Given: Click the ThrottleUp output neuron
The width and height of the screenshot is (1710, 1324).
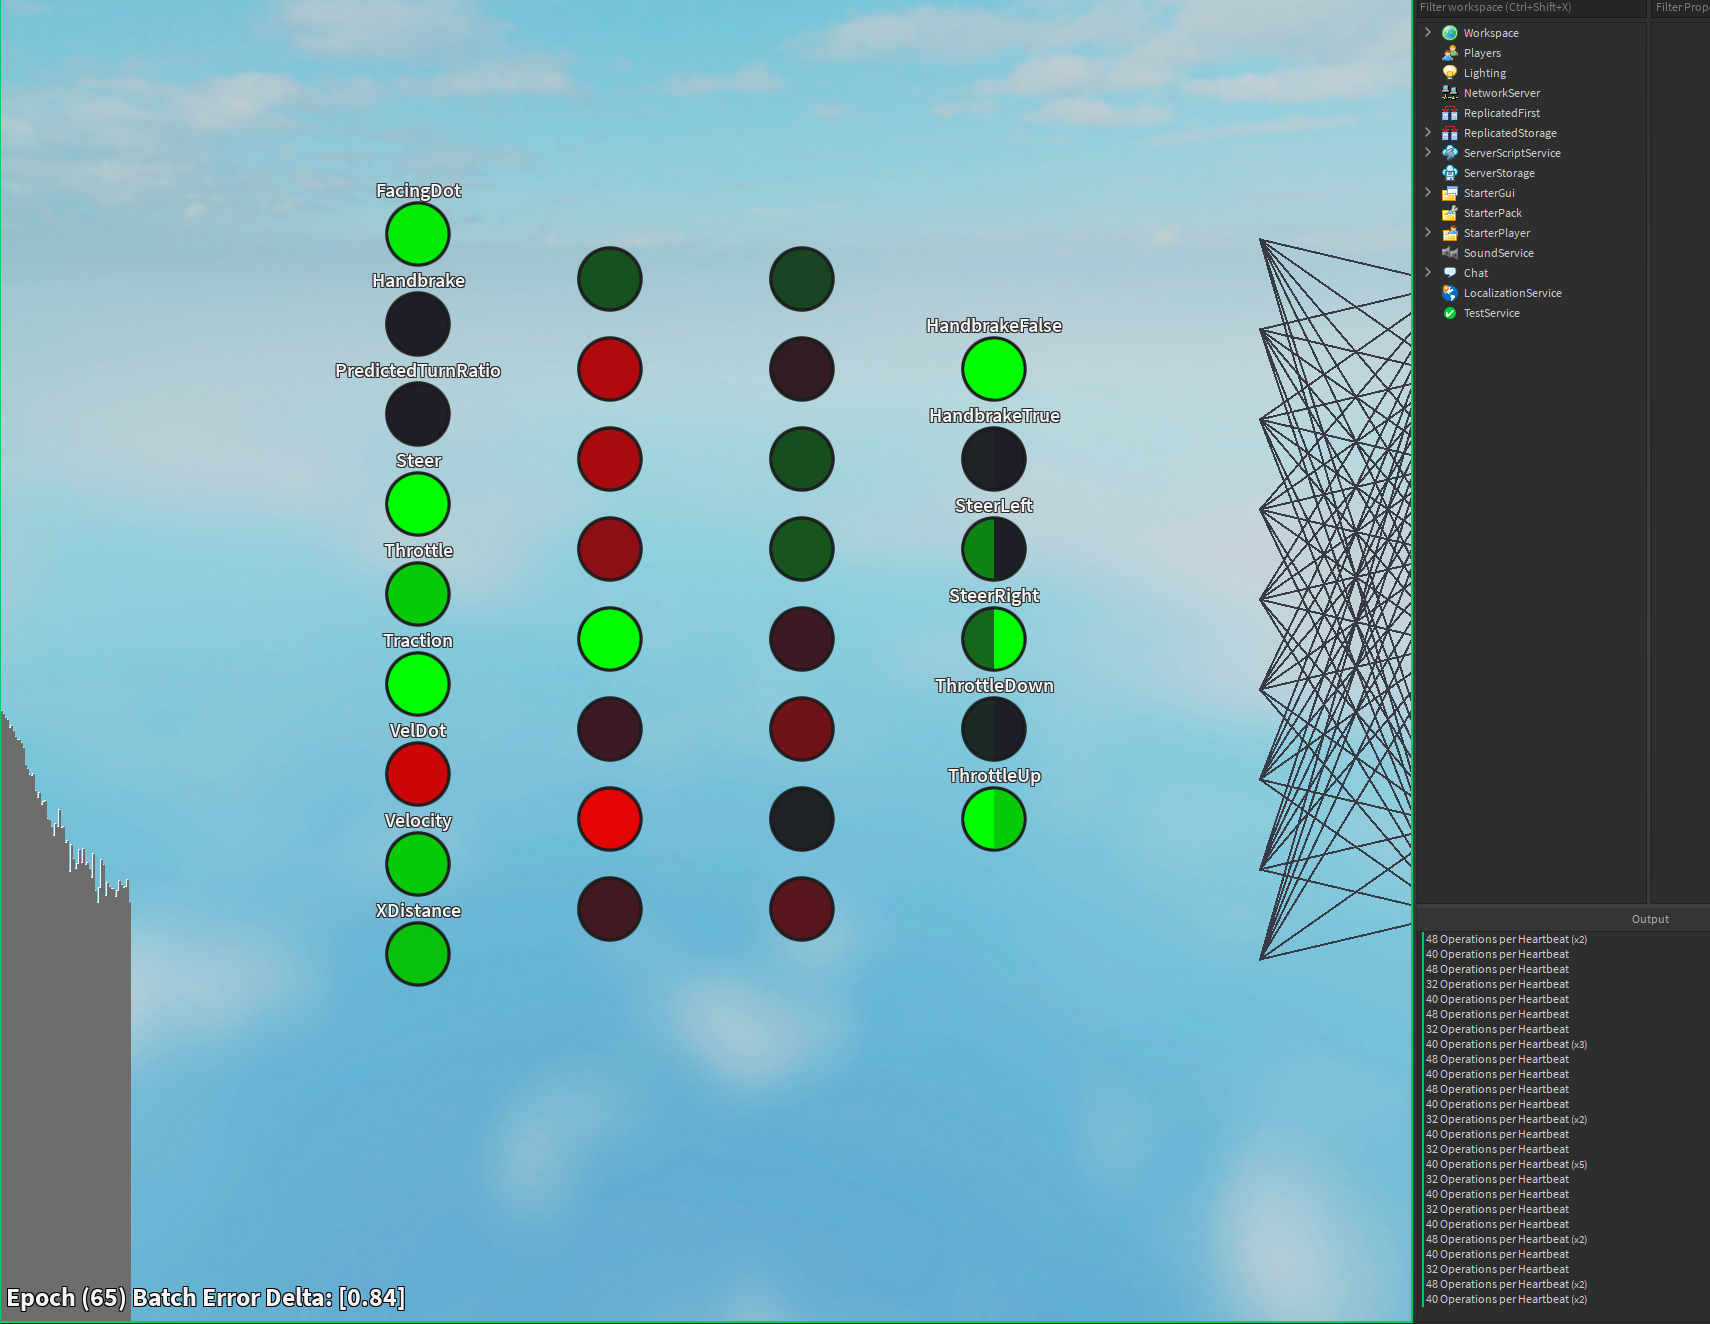Looking at the screenshot, I should tap(994, 819).
